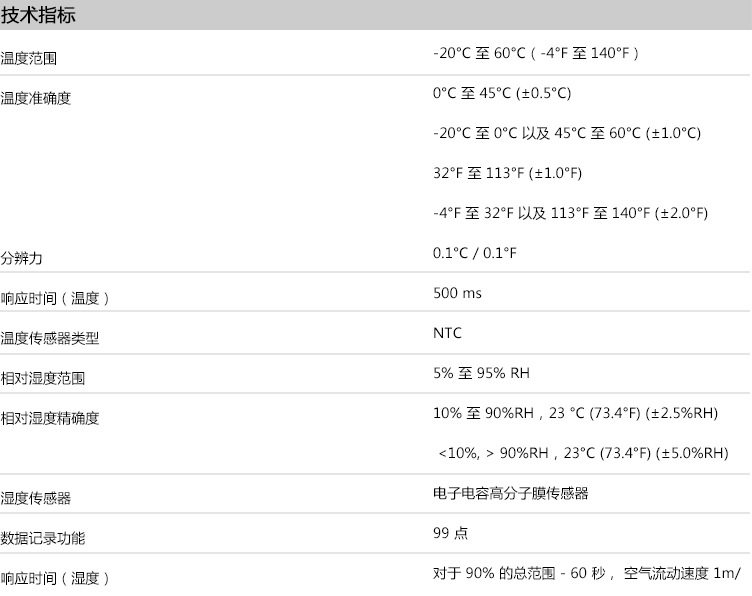
Task: Select the 5% 至 95% RH value
Action: coord(481,373)
